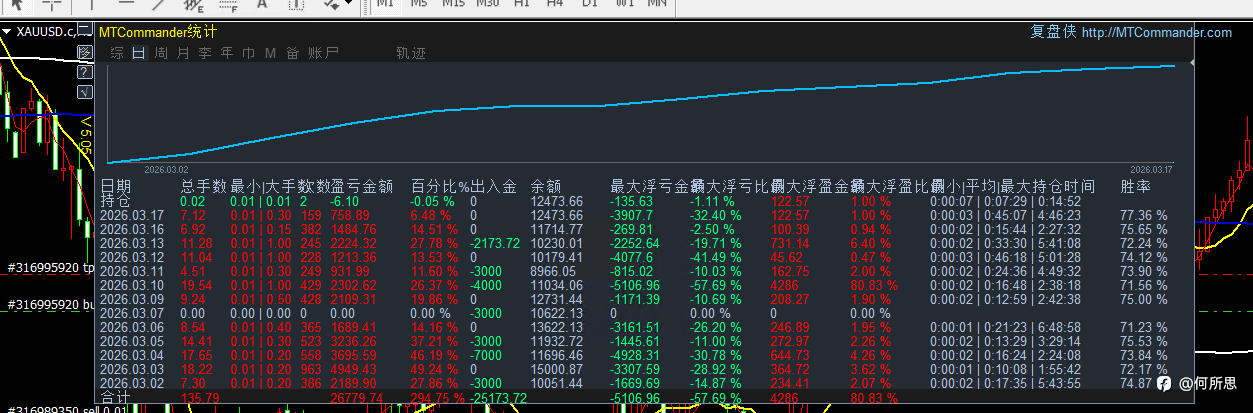Switch to the 综 summary tab
This screenshot has width=1253, height=413.
pyautogui.click(x=117, y=53)
